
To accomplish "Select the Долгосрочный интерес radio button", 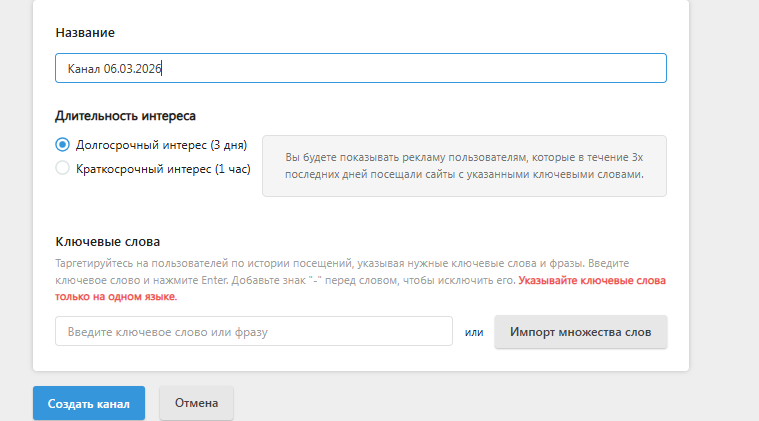I will pyautogui.click(x=63, y=145).
